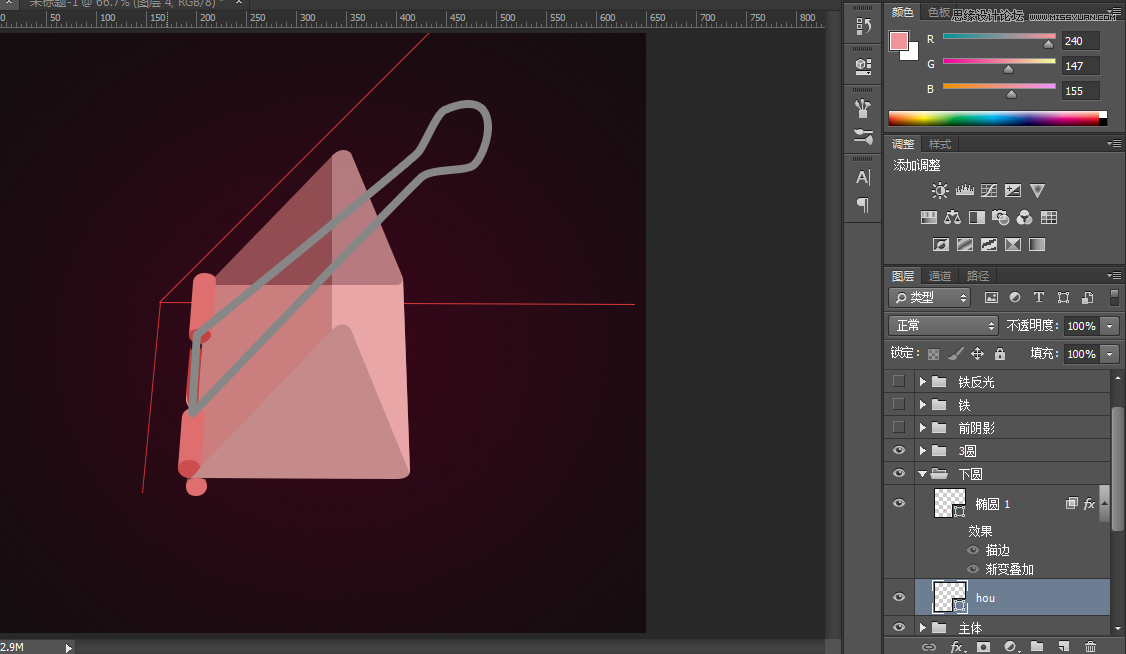The height and width of the screenshot is (654, 1126).
Task: Create a new layer
Action: [1064, 647]
